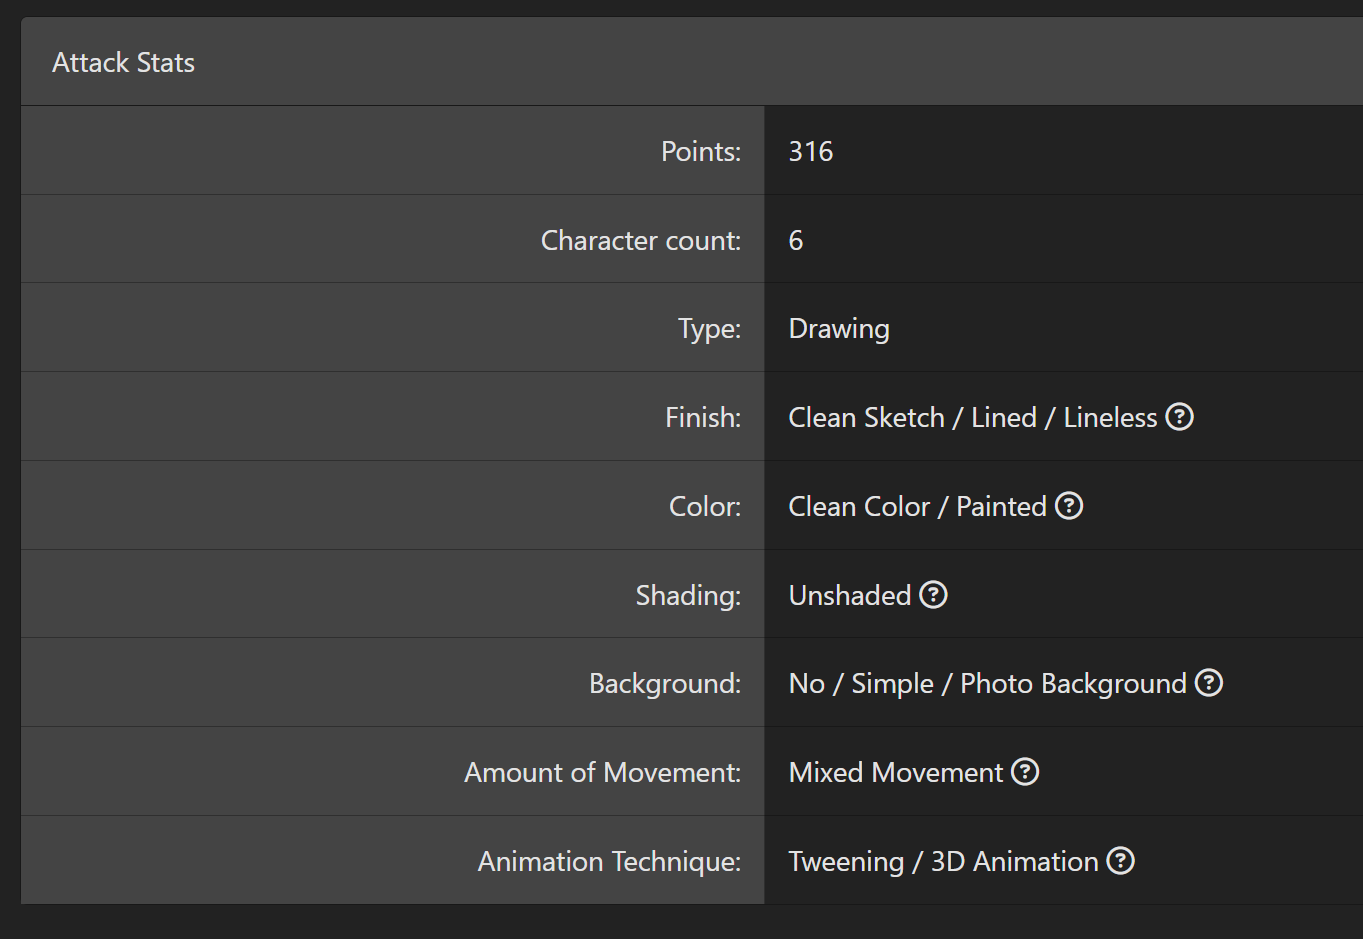Screen dimensions: 1363x939
Task: Click the Clean Sketch / Lined / Lineless text
Action: 973,418
